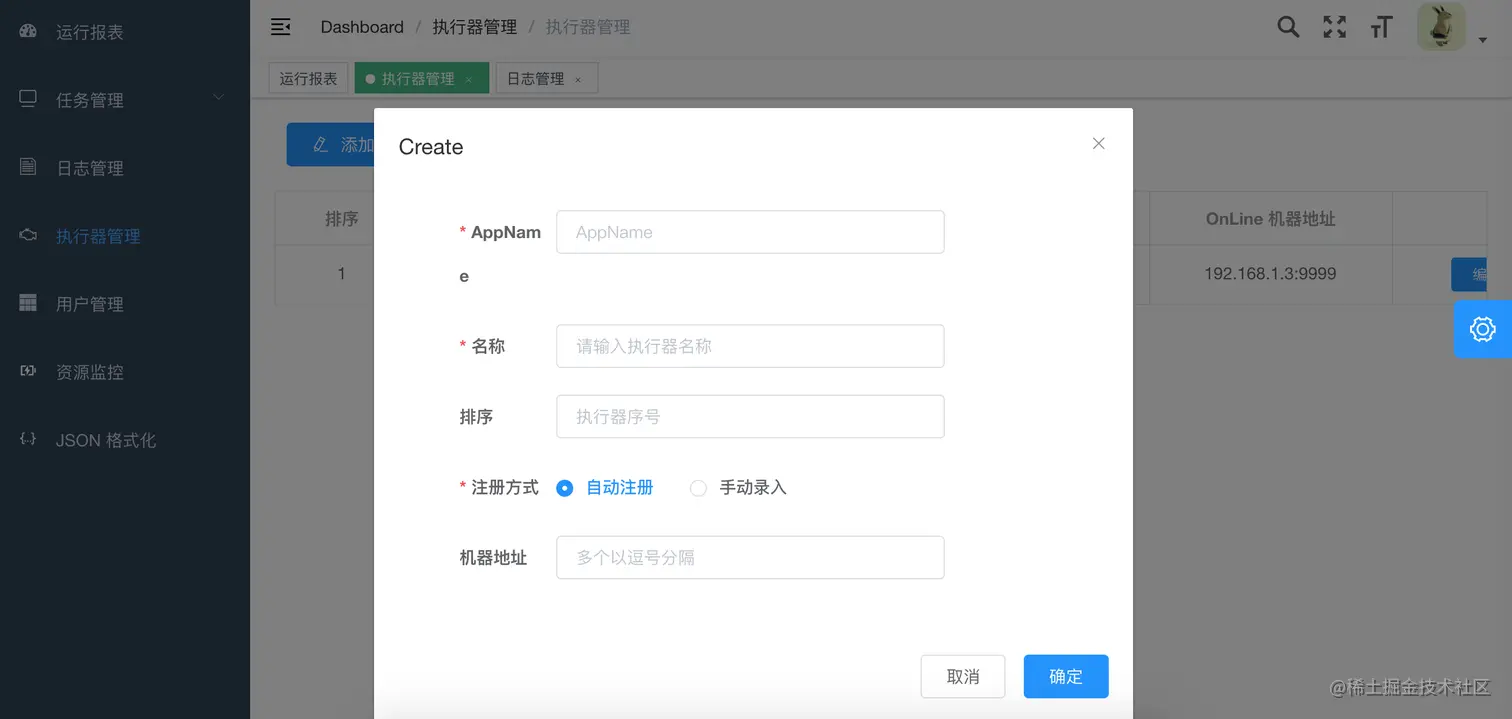
Task: Focus the 名称 executor name field
Action: (750, 346)
